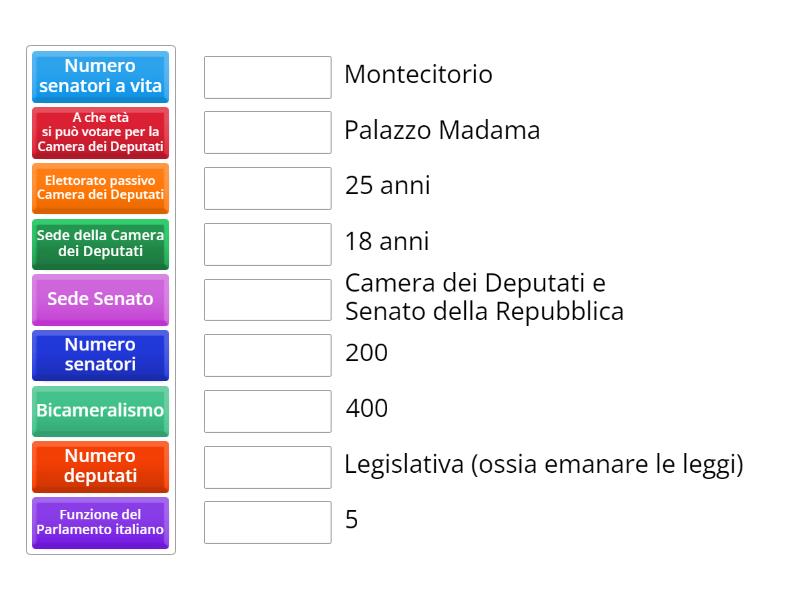Screen dimensions: 800x600
Task: Click the answer slot next to '200'
Action: pyautogui.click(x=267, y=354)
